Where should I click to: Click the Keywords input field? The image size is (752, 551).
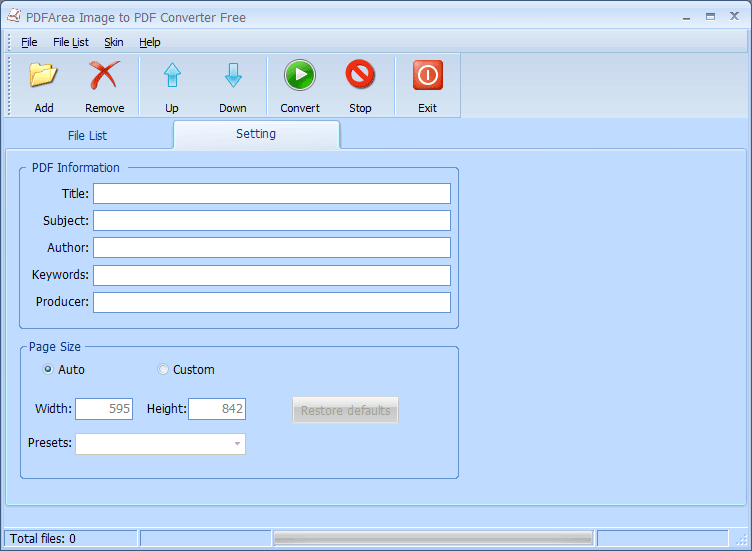point(272,275)
